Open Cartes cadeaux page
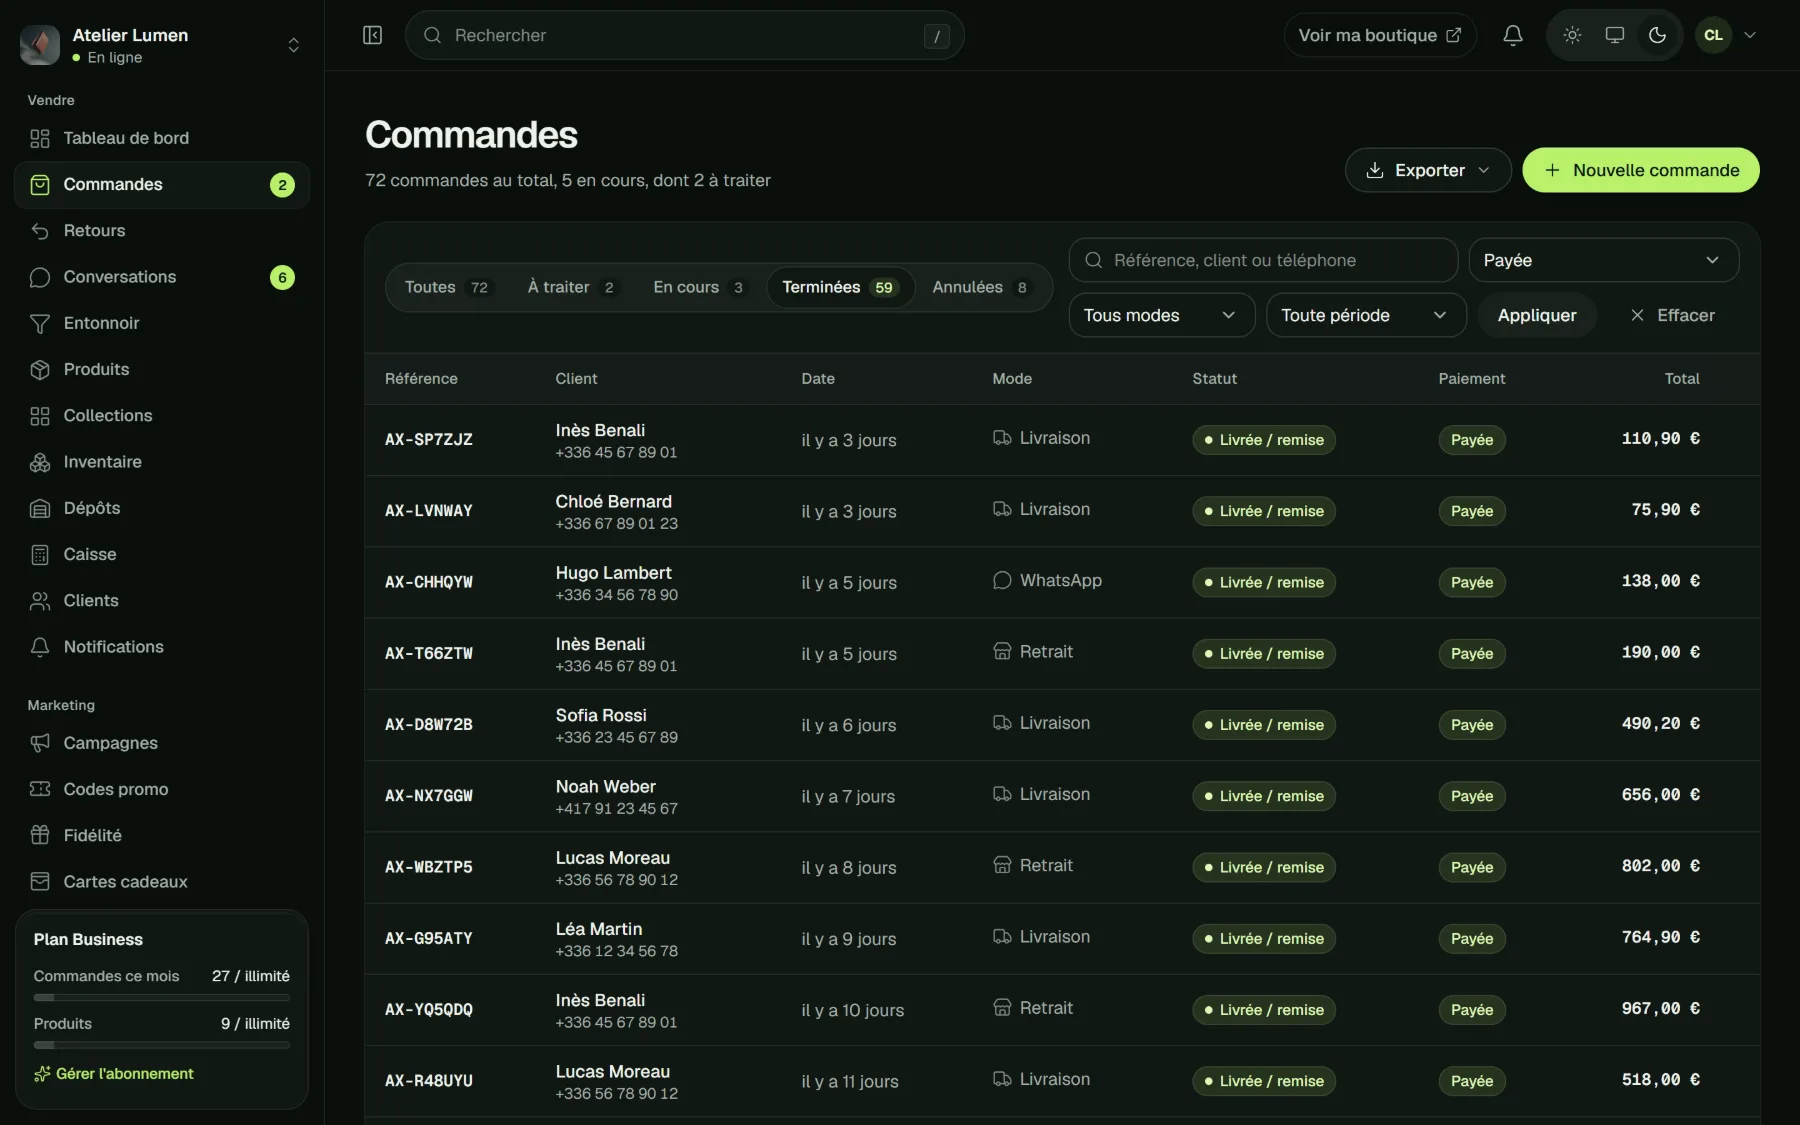 pos(162,882)
